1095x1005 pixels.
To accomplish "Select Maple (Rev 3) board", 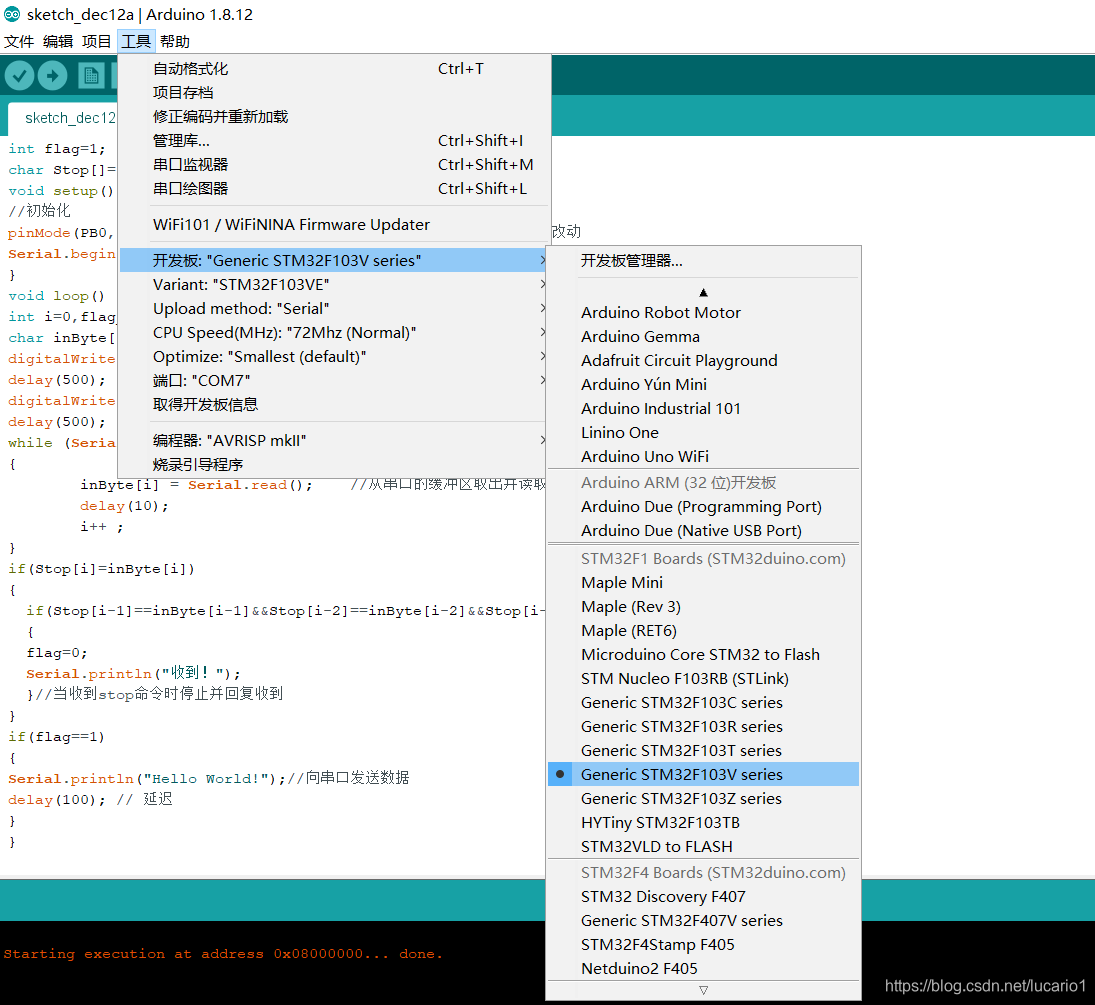I will [x=703, y=606].
